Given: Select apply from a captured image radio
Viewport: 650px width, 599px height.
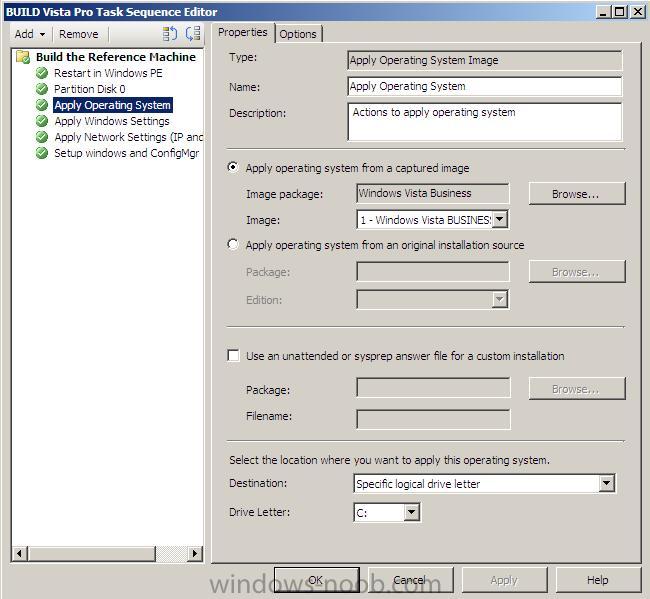Looking at the screenshot, I should (233, 167).
